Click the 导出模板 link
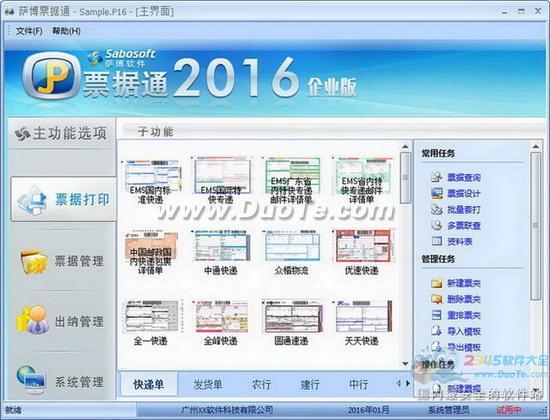 [x=464, y=347]
